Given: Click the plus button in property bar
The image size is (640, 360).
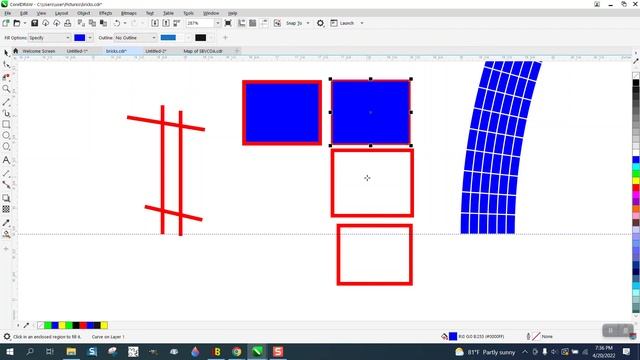Looking at the screenshot, I should pyautogui.click(x=225, y=38).
